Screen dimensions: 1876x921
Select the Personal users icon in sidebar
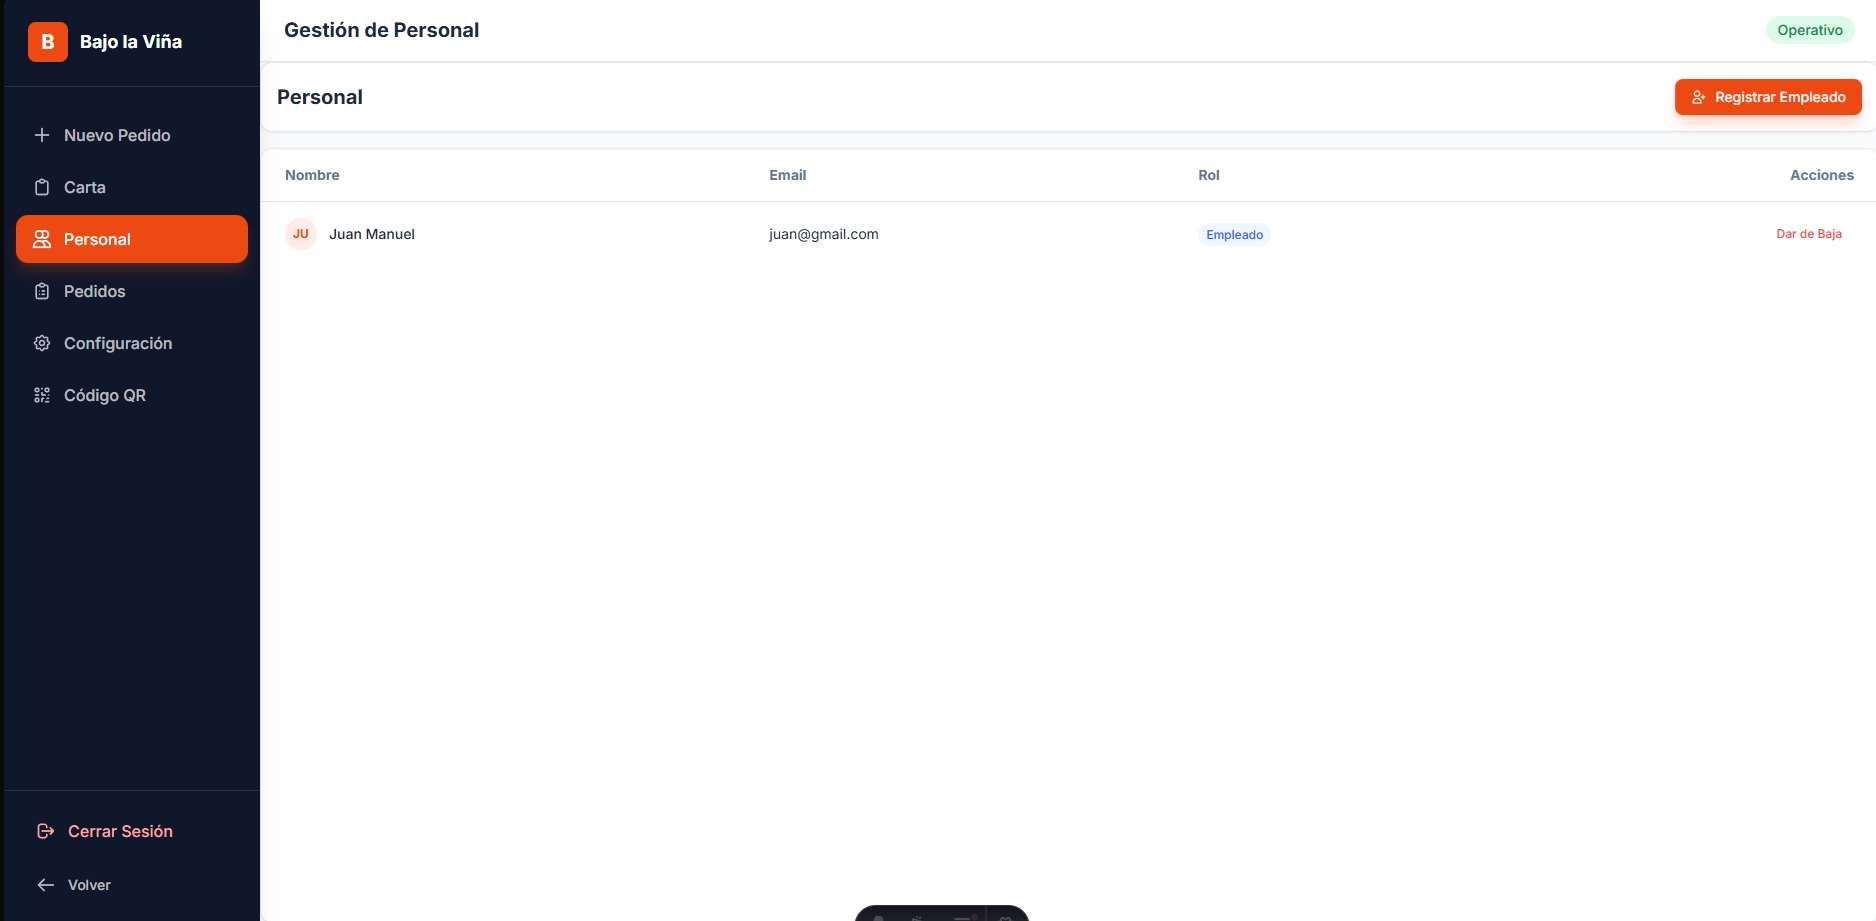click(x=42, y=239)
